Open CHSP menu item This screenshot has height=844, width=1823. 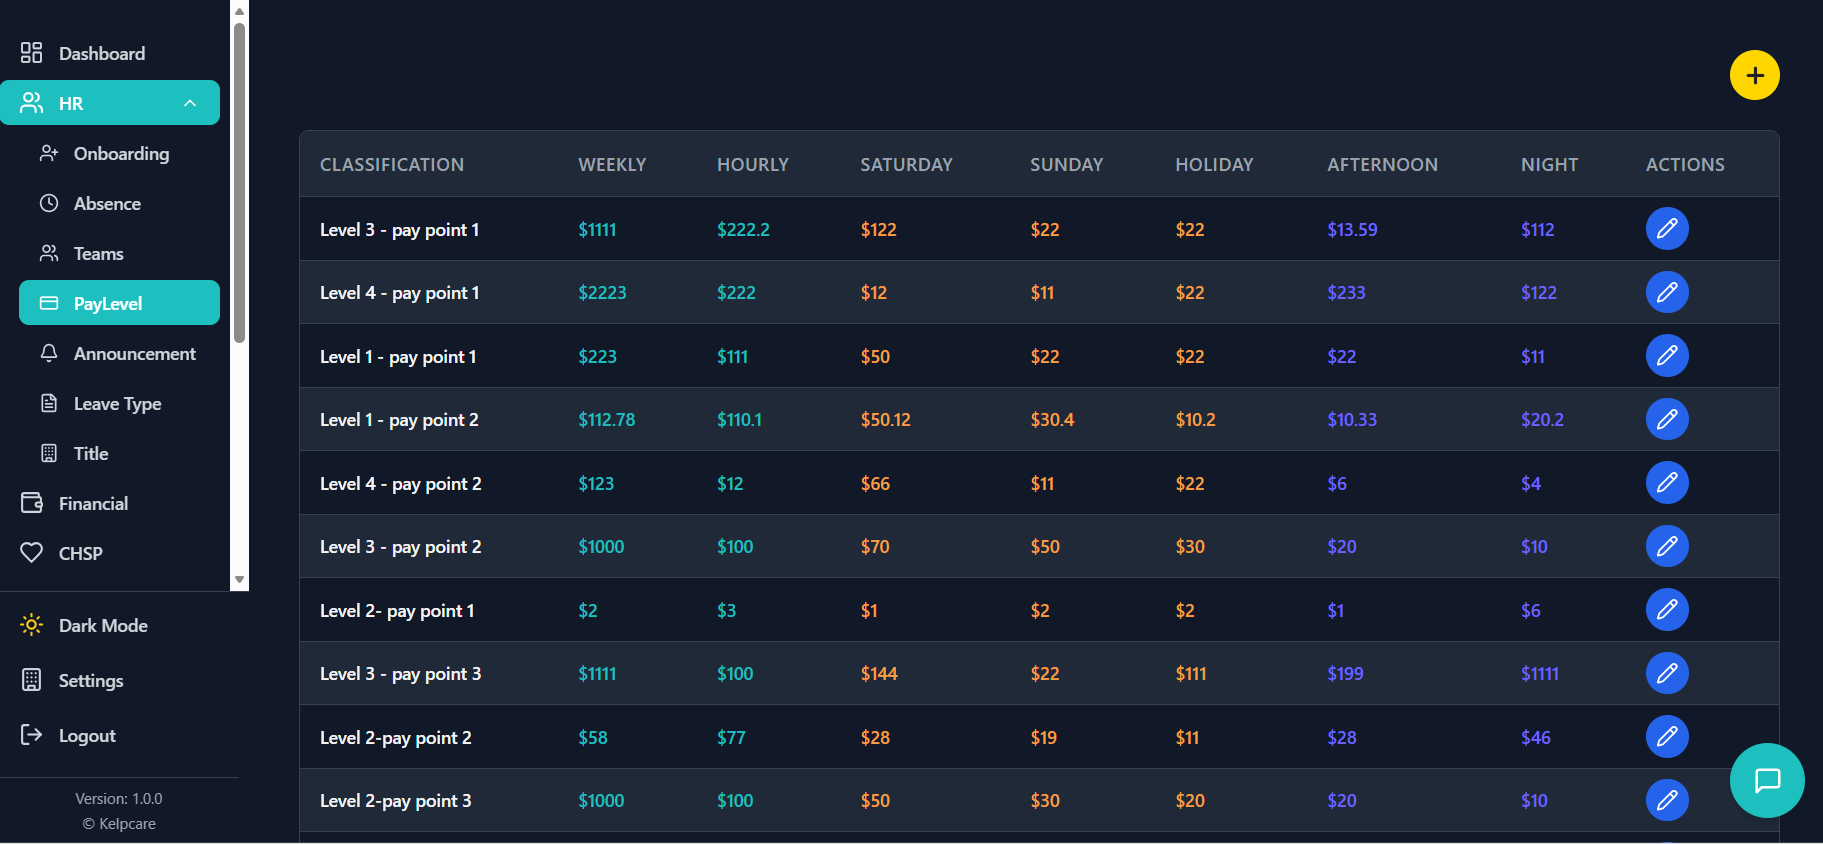tap(110, 553)
